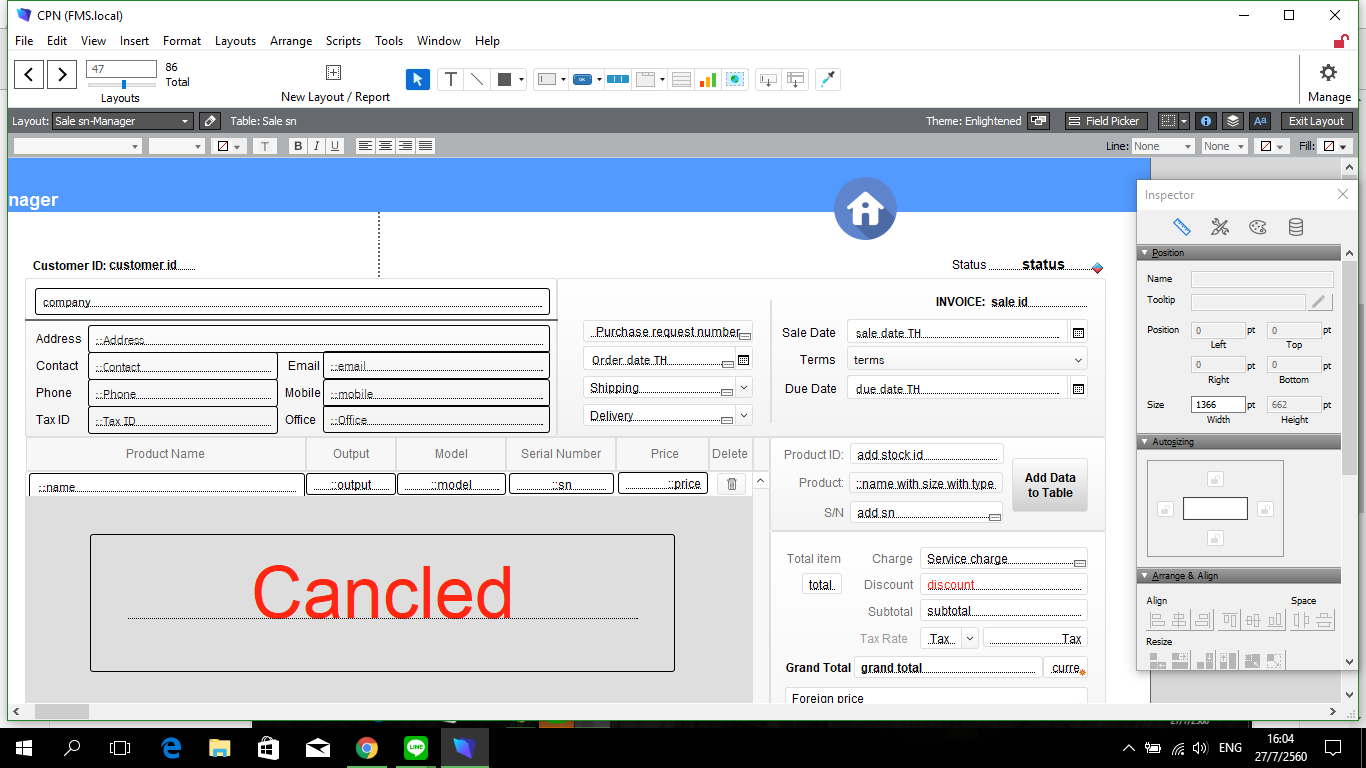Click the Exit Layout button
Screen dimensions: 1366x768
[x=1316, y=121]
